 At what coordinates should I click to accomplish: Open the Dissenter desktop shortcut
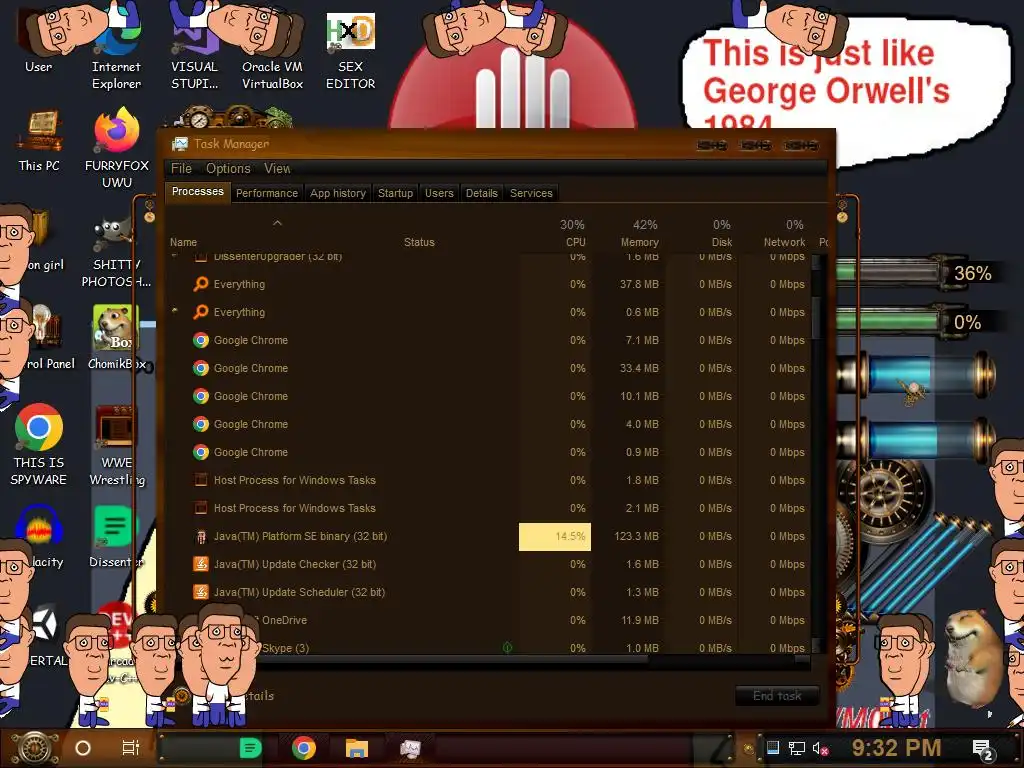click(116, 536)
